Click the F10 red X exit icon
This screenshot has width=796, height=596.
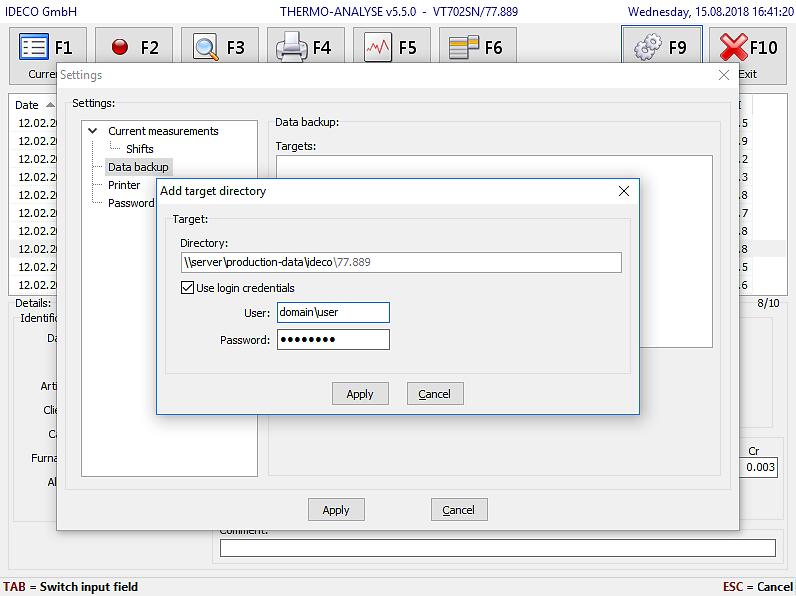pos(735,47)
